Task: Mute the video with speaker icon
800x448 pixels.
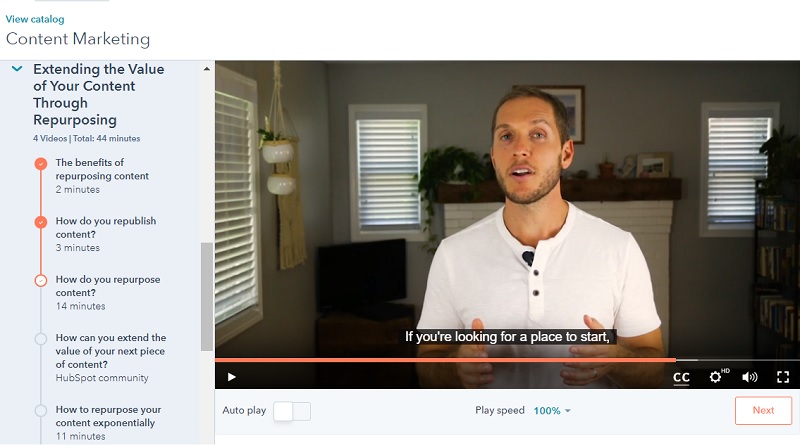Action: coord(749,377)
